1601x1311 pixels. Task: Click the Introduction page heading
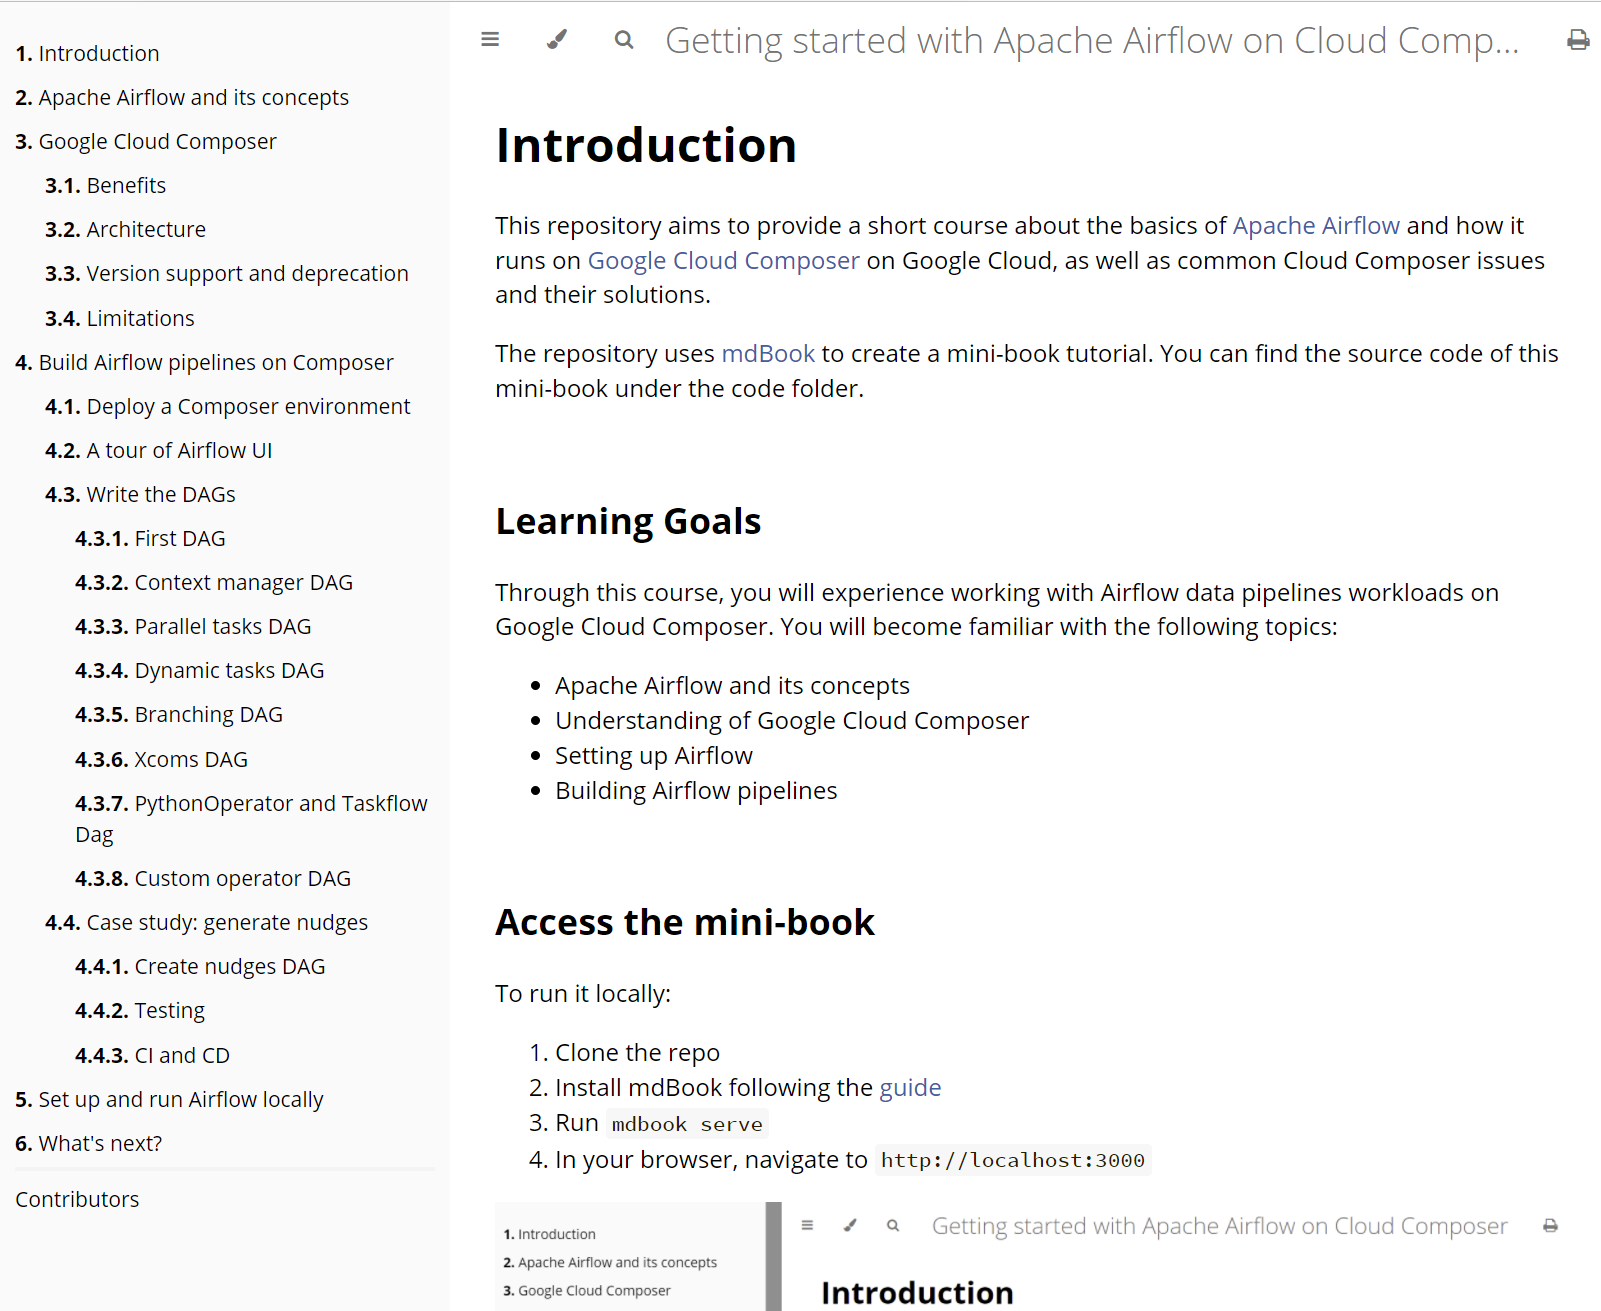[x=646, y=145]
